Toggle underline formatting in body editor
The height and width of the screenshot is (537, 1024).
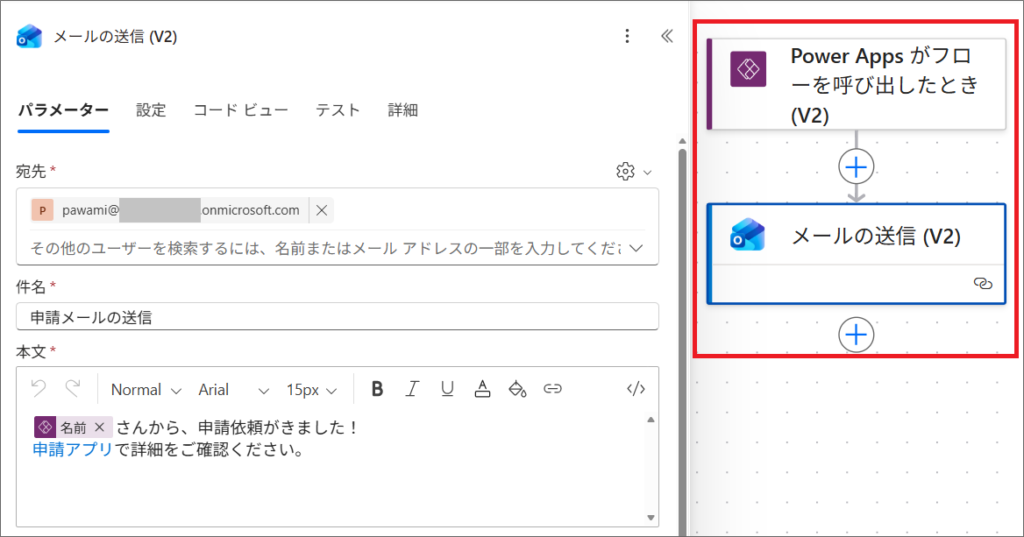click(x=447, y=389)
